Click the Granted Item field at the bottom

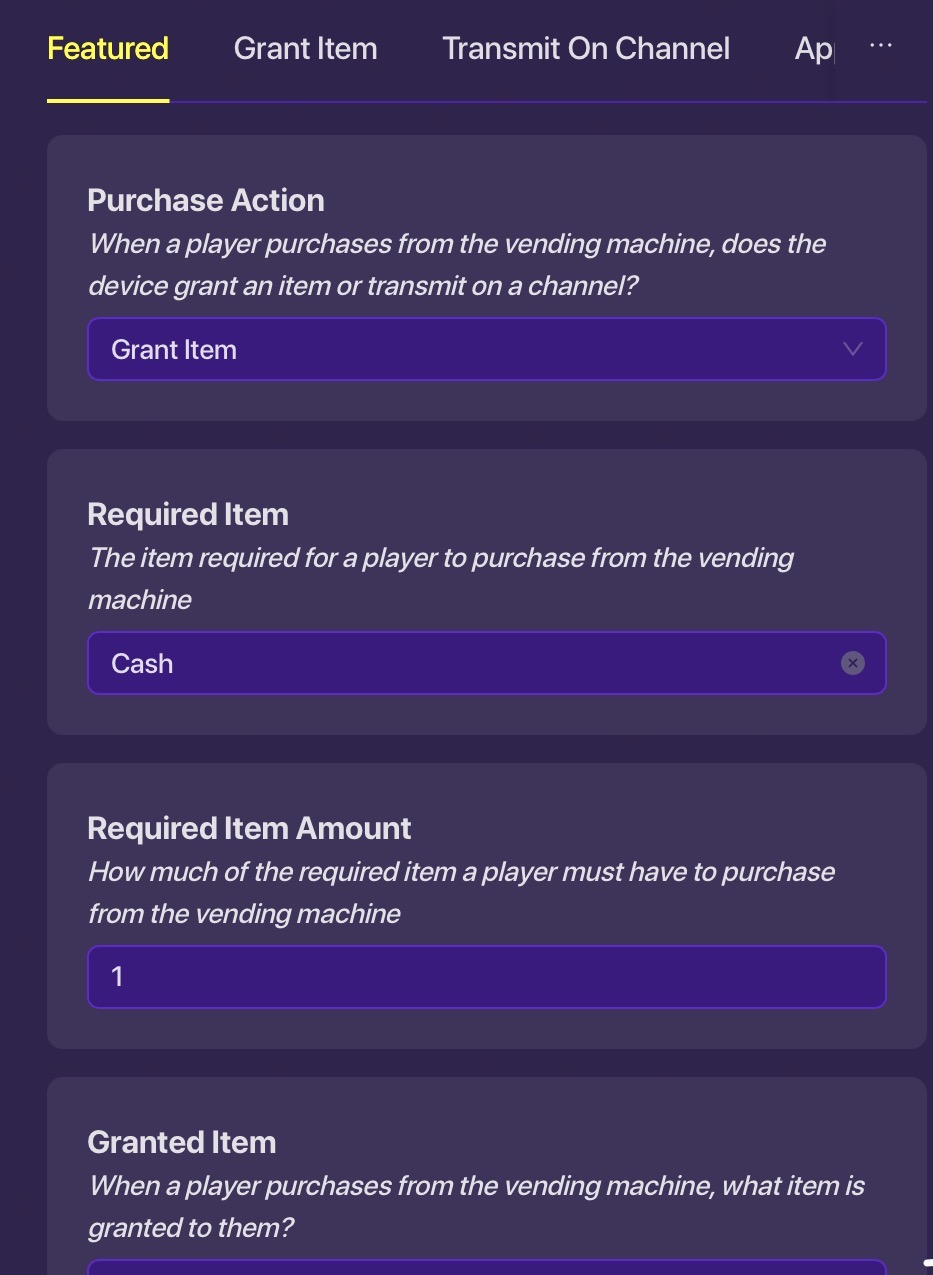[x=486, y=1266]
